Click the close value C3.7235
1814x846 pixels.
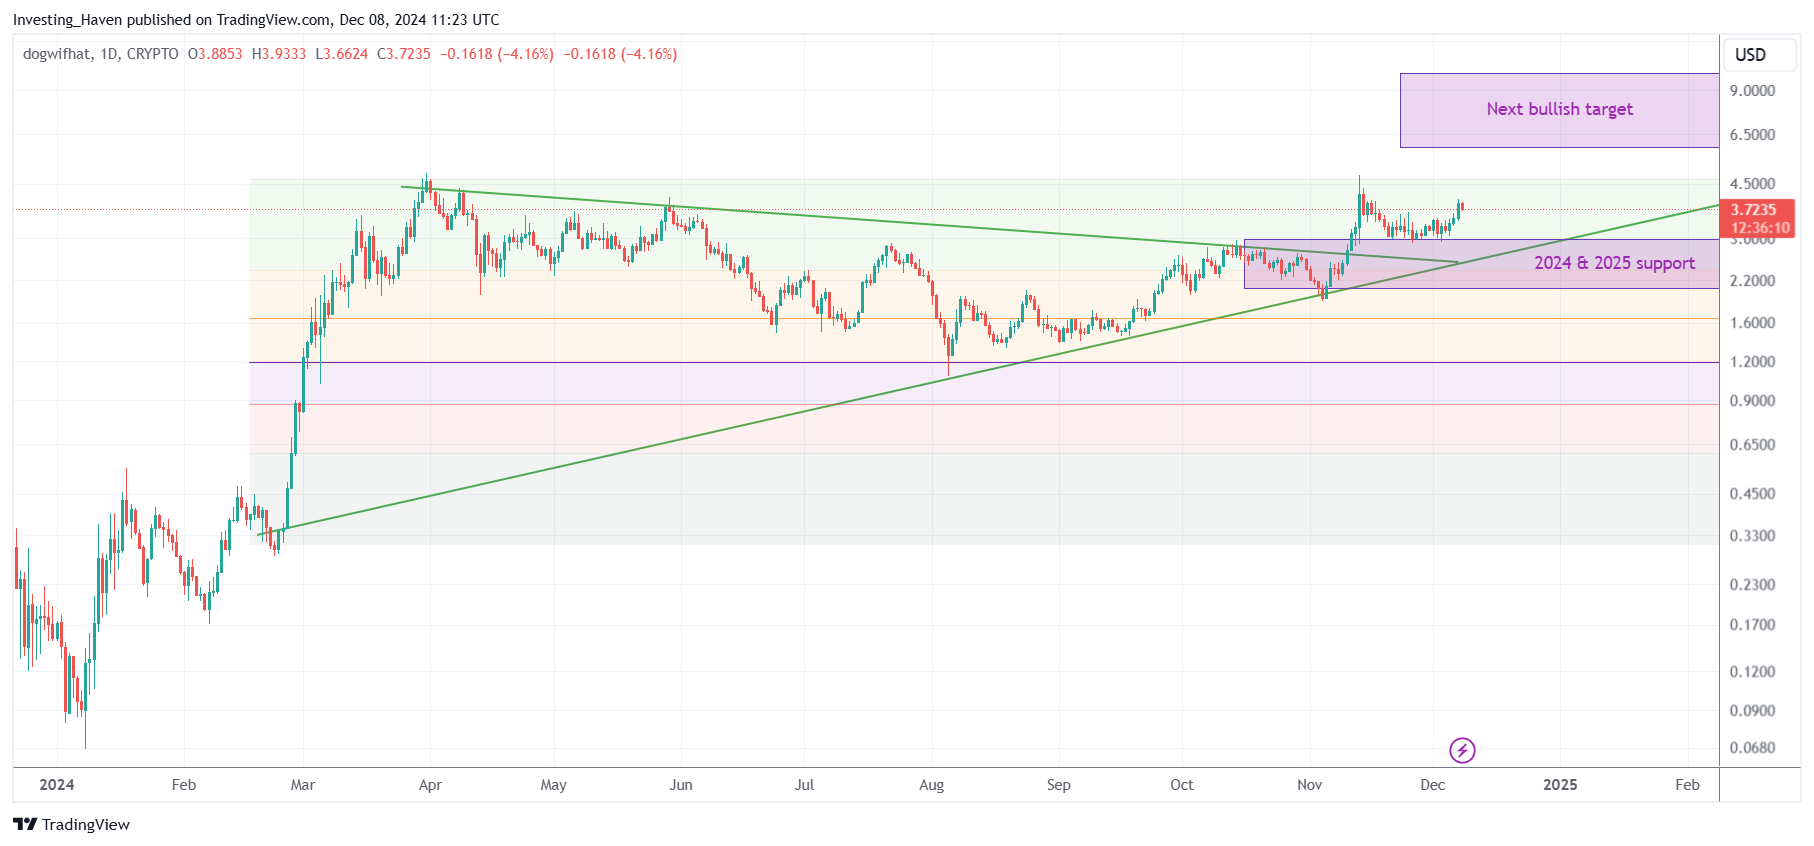pyautogui.click(x=403, y=54)
